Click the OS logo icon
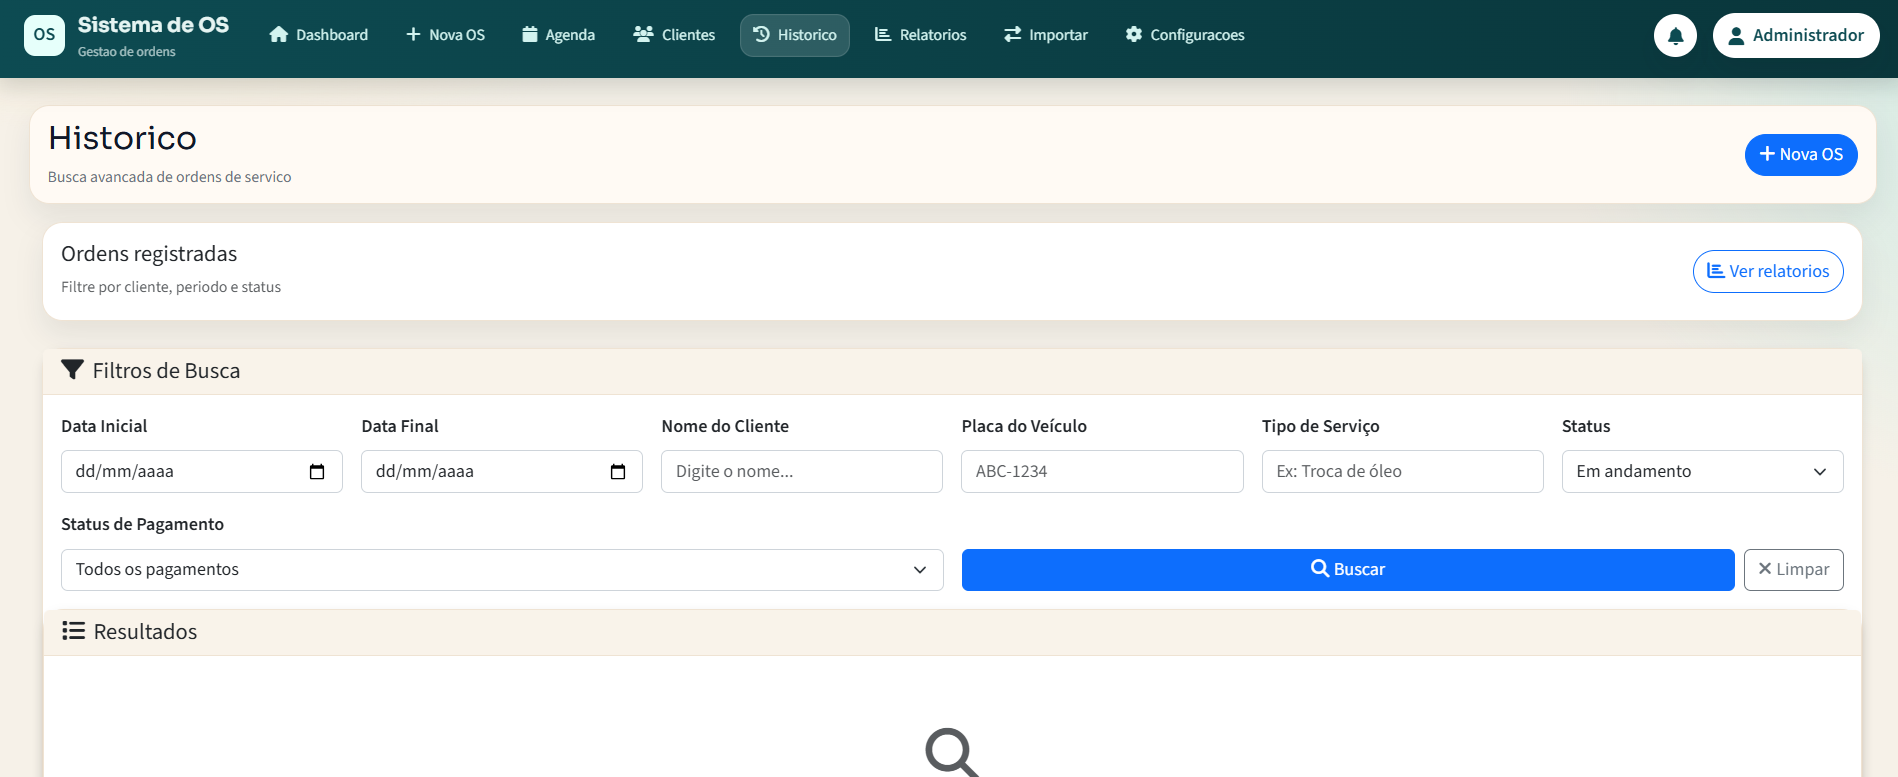 [x=44, y=35]
